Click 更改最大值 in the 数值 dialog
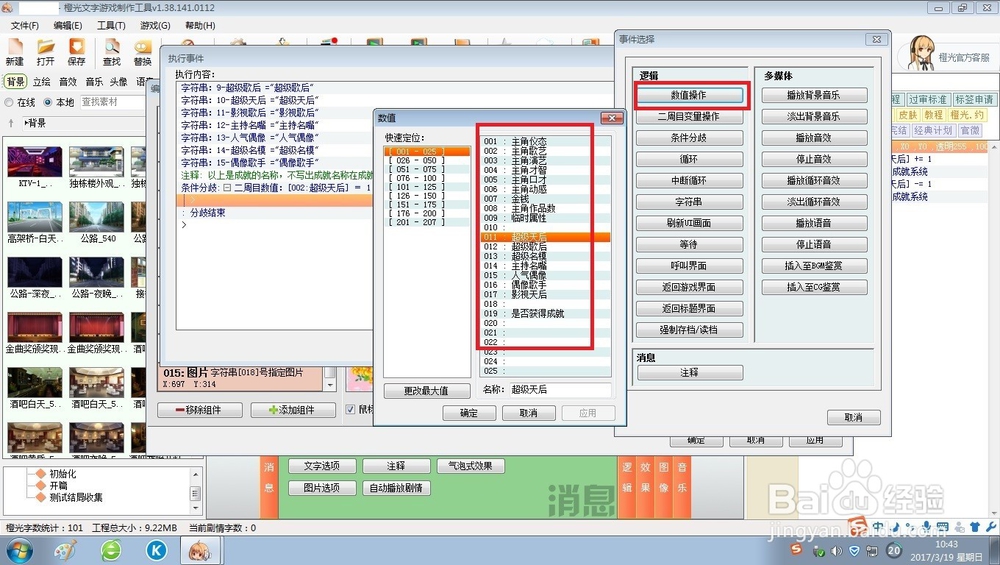1000x565 pixels. (427, 390)
